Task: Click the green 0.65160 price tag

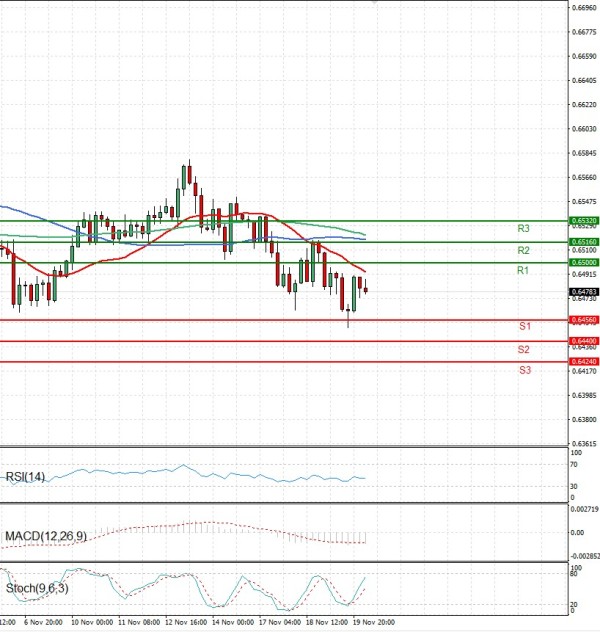Action: pos(584,241)
